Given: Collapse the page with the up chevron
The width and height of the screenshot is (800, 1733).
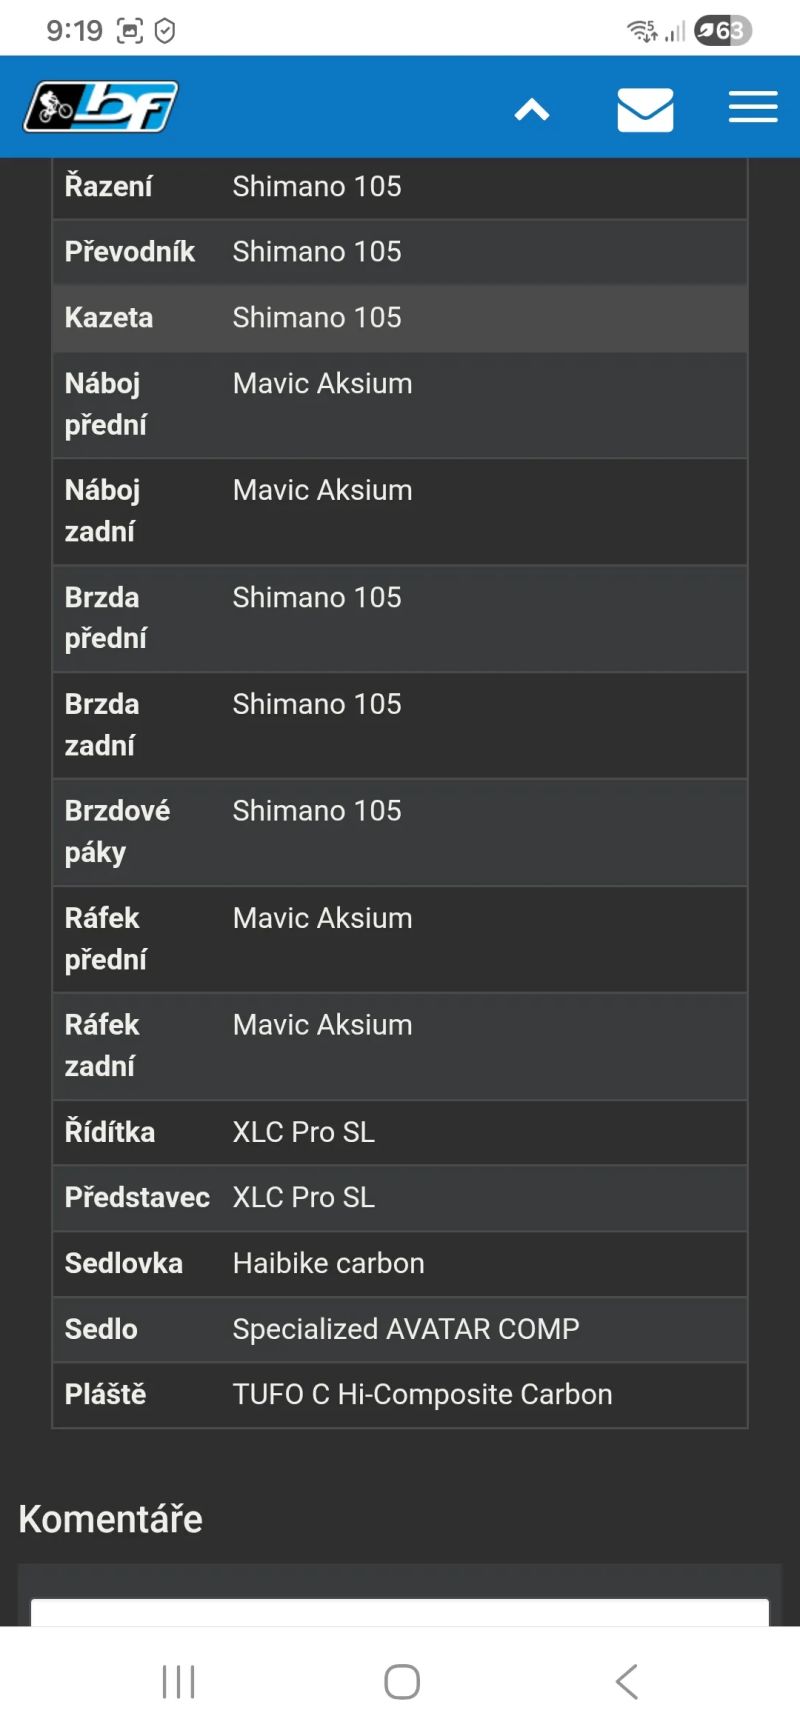Looking at the screenshot, I should point(532,110).
